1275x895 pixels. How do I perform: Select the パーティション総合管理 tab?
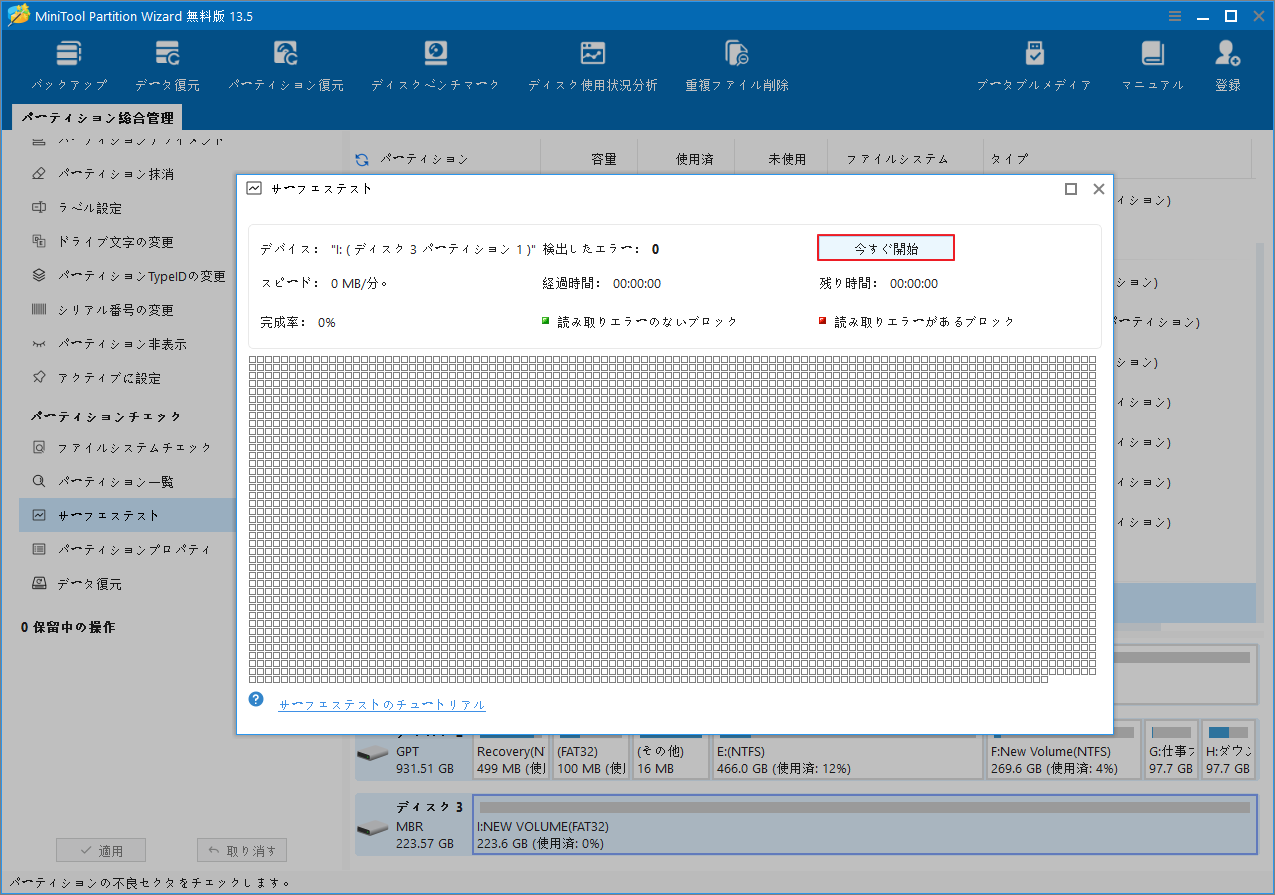(x=97, y=116)
